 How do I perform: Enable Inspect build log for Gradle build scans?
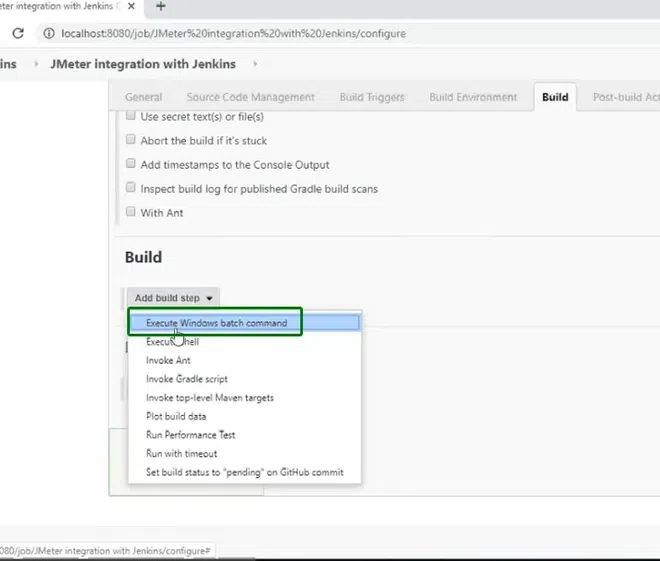click(130, 187)
